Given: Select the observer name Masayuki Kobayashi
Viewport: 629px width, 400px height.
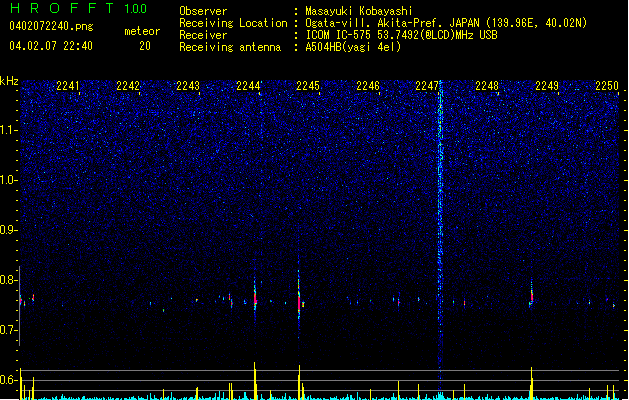Looking at the screenshot, I should click(359, 11).
